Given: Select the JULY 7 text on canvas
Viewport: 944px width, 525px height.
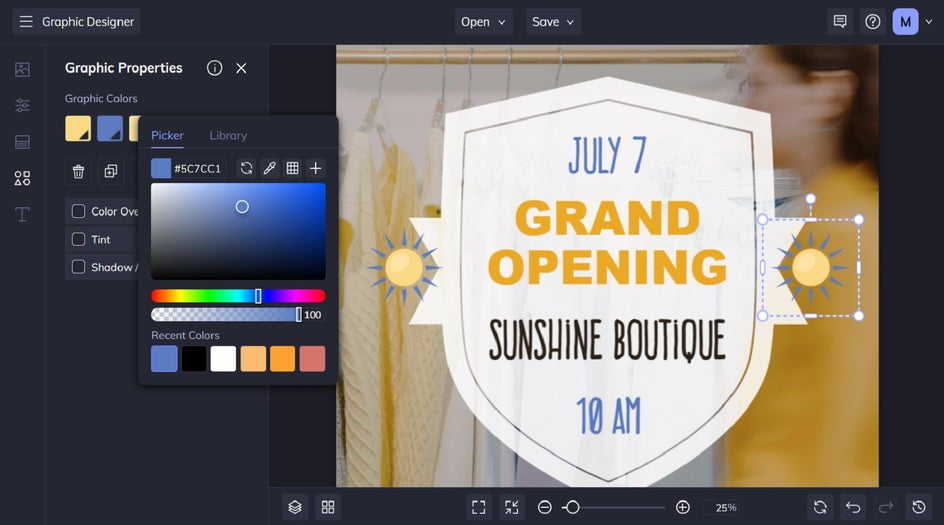Looking at the screenshot, I should [x=607, y=155].
